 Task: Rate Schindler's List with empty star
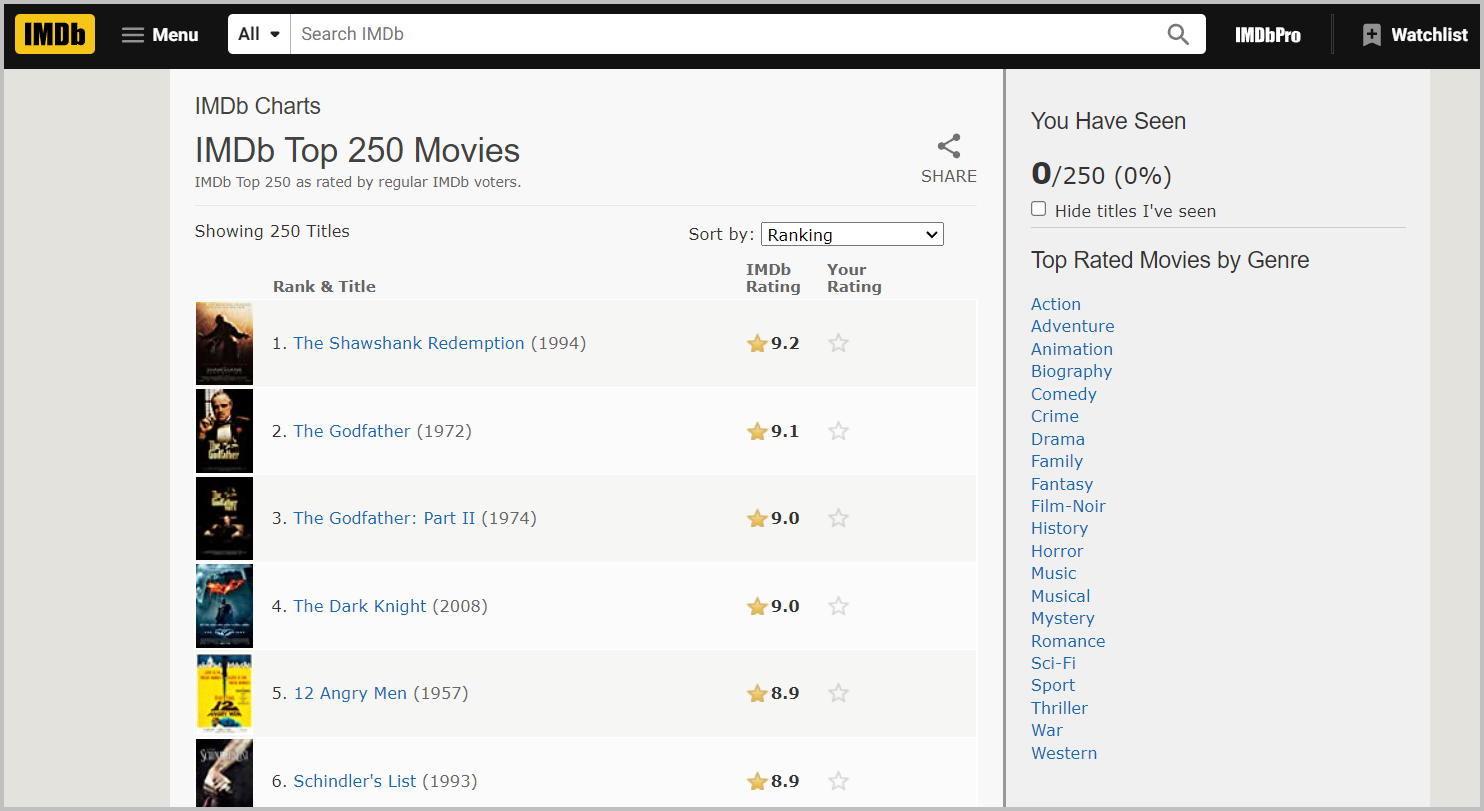[x=839, y=781]
